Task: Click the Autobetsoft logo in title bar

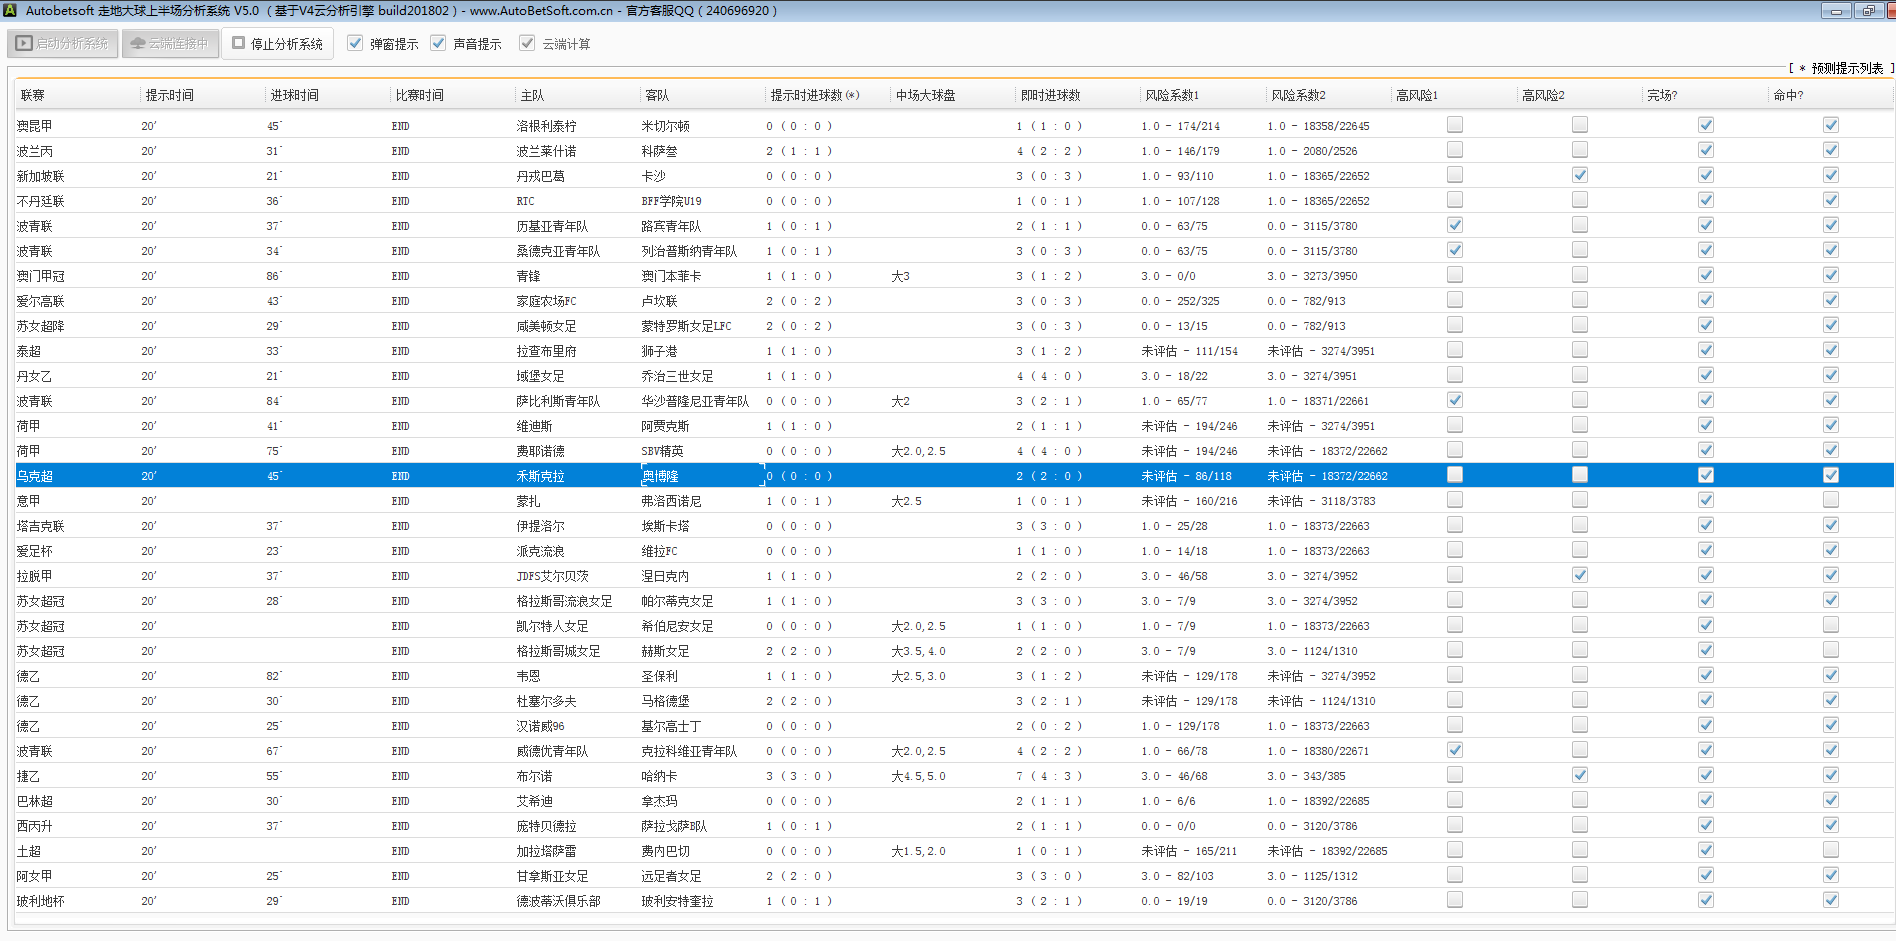Action: (x=10, y=10)
